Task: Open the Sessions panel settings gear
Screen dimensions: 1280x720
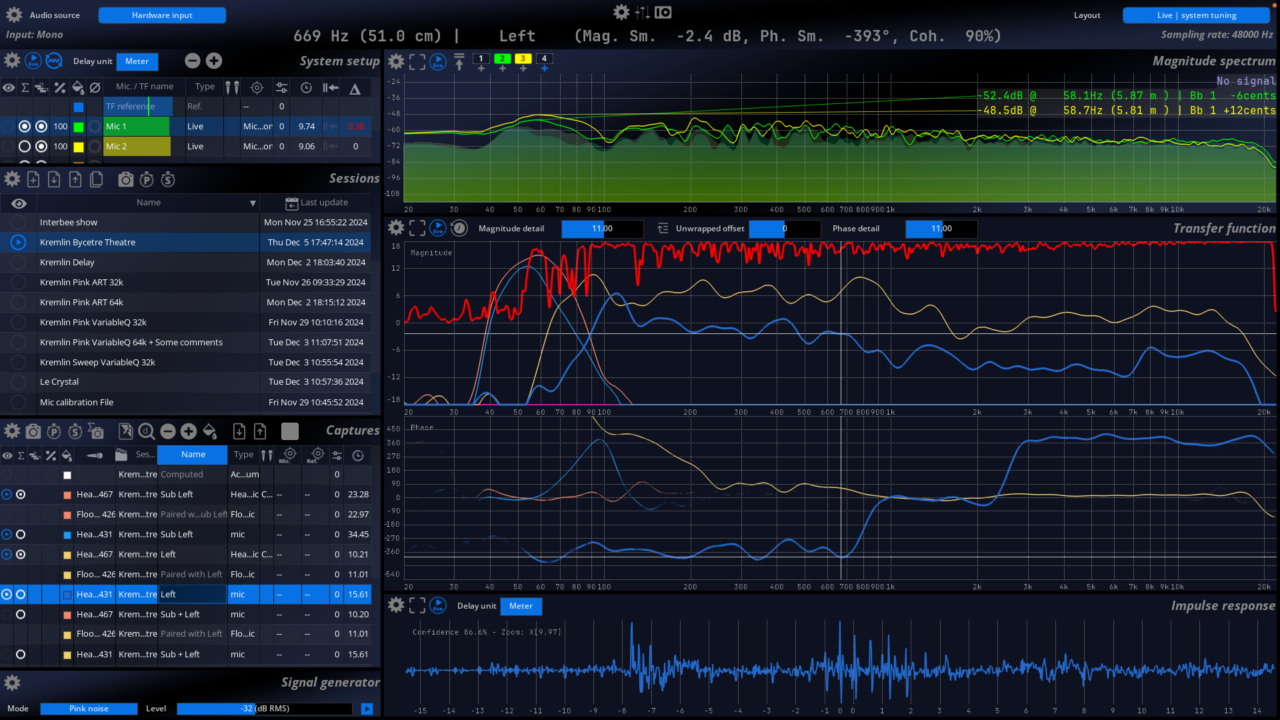Action: coord(11,179)
